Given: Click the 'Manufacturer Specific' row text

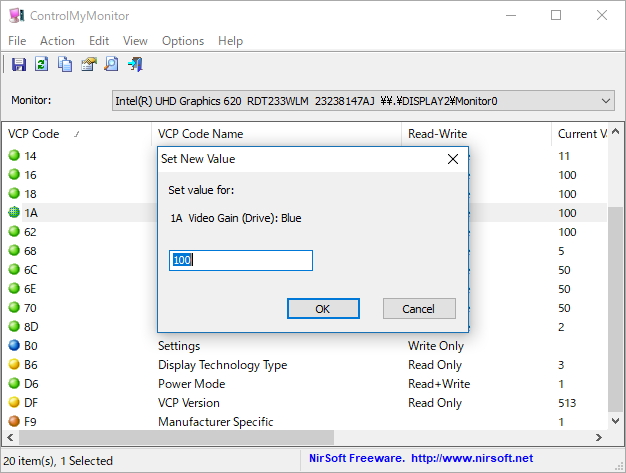Looking at the screenshot, I should point(216,422).
